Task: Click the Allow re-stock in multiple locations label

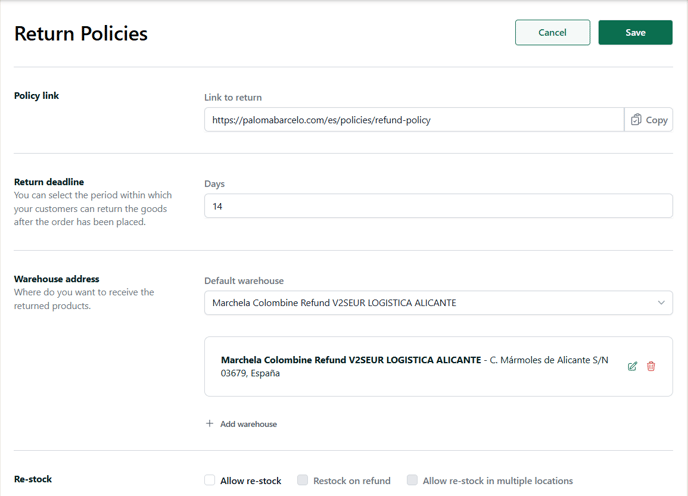Action: [498, 481]
